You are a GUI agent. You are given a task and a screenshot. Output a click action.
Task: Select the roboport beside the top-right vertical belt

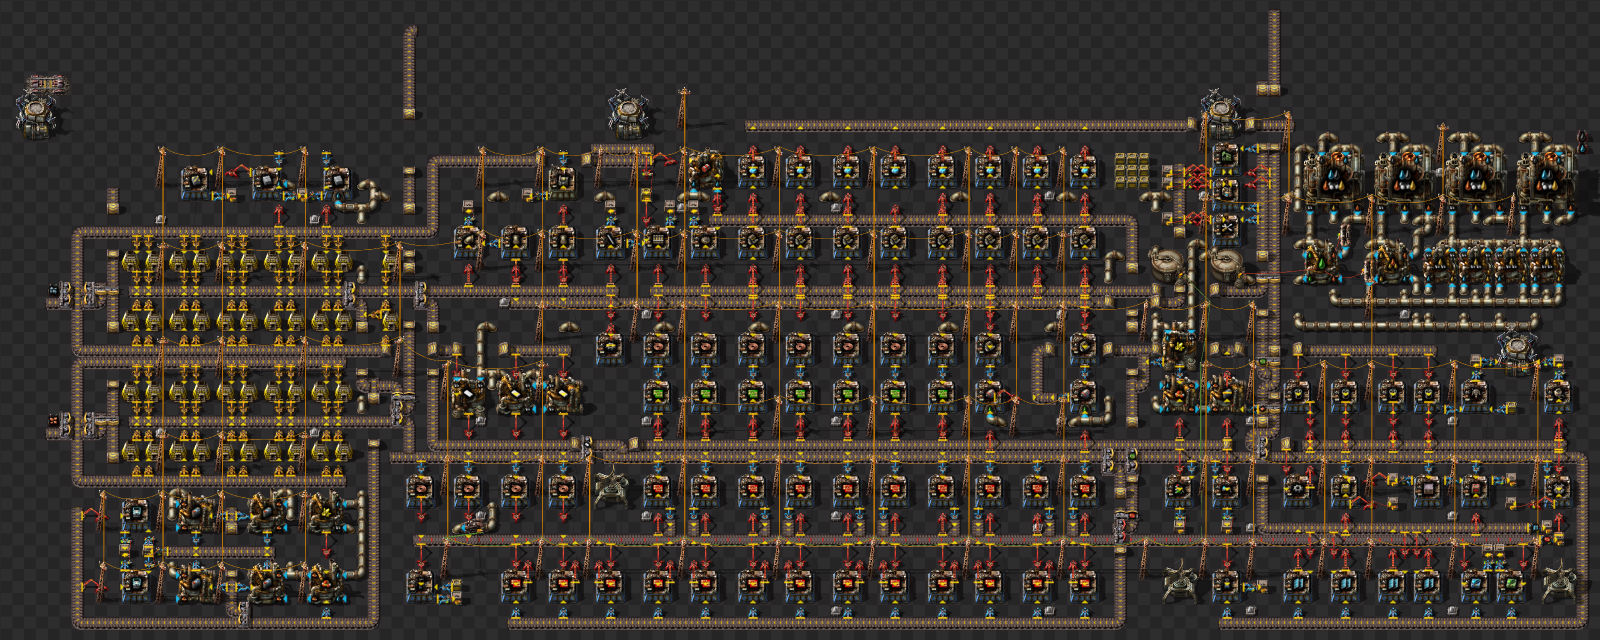coord(1222,113)
